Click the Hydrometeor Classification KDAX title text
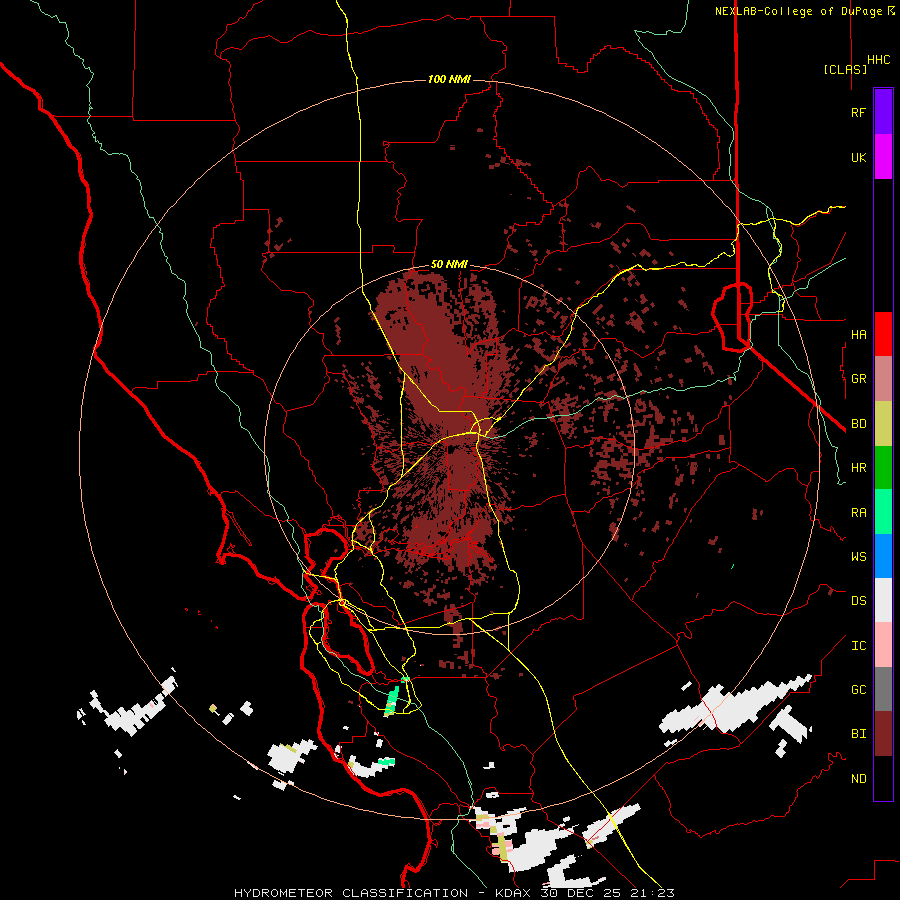Viewport: 900px width, 900px height. tap(455, 893)
